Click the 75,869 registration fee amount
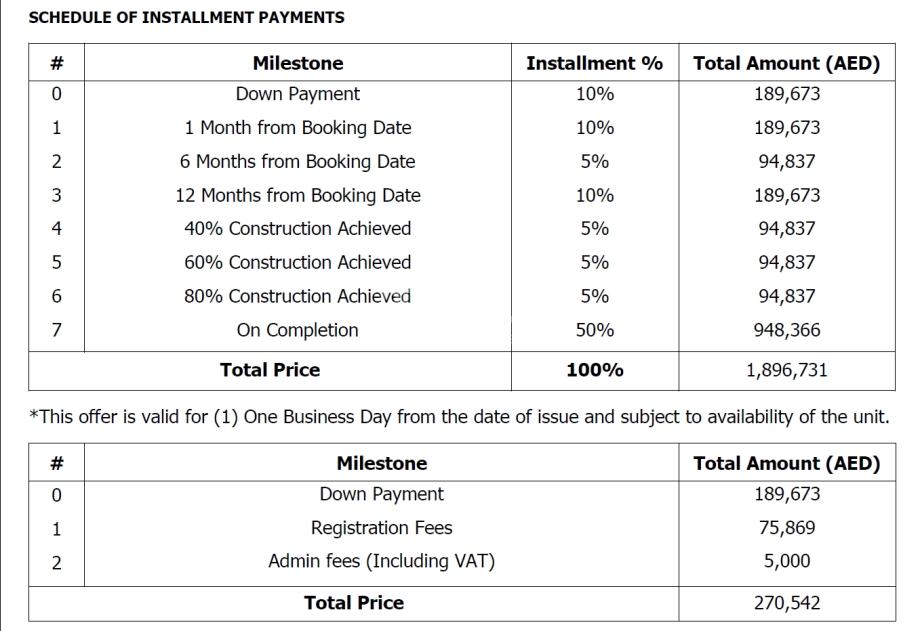Image resolution: width=920 pixels, height=631 pixels. pyautogui.click(x=786, y=528)
